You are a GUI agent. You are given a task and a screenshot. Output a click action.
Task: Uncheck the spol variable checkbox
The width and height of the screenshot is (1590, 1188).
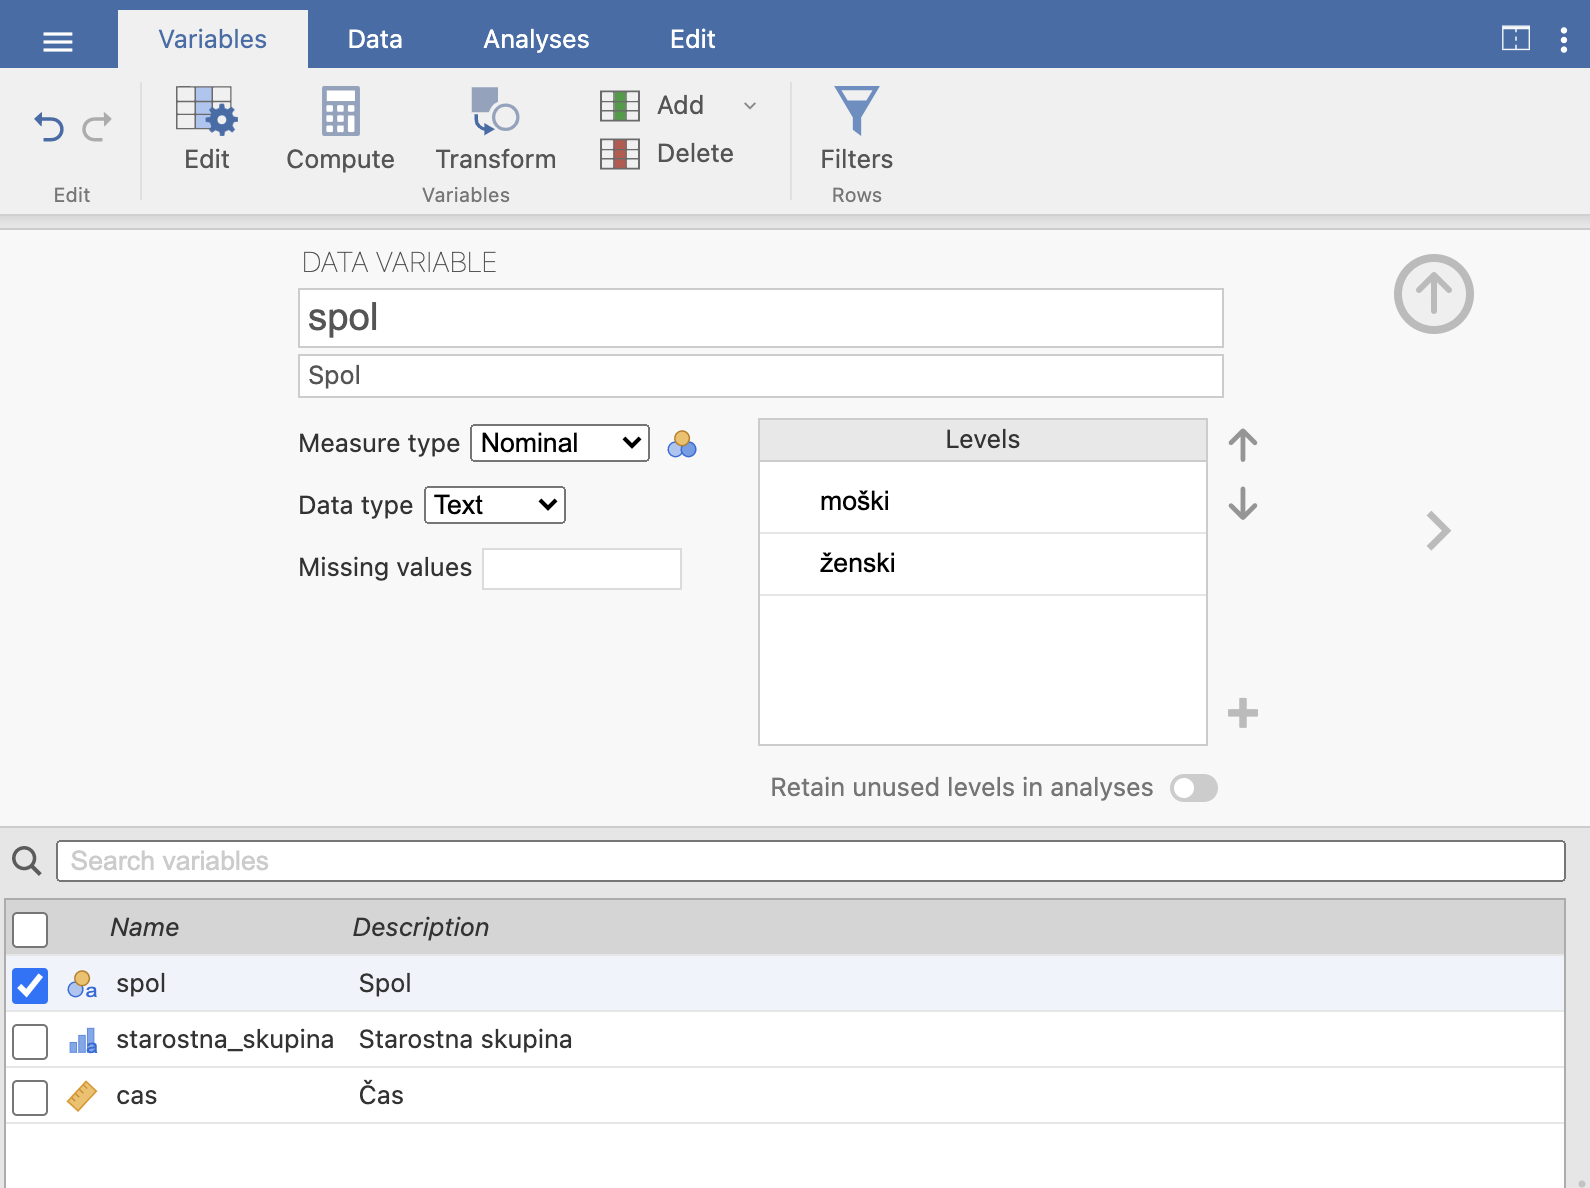pos(30,985)
